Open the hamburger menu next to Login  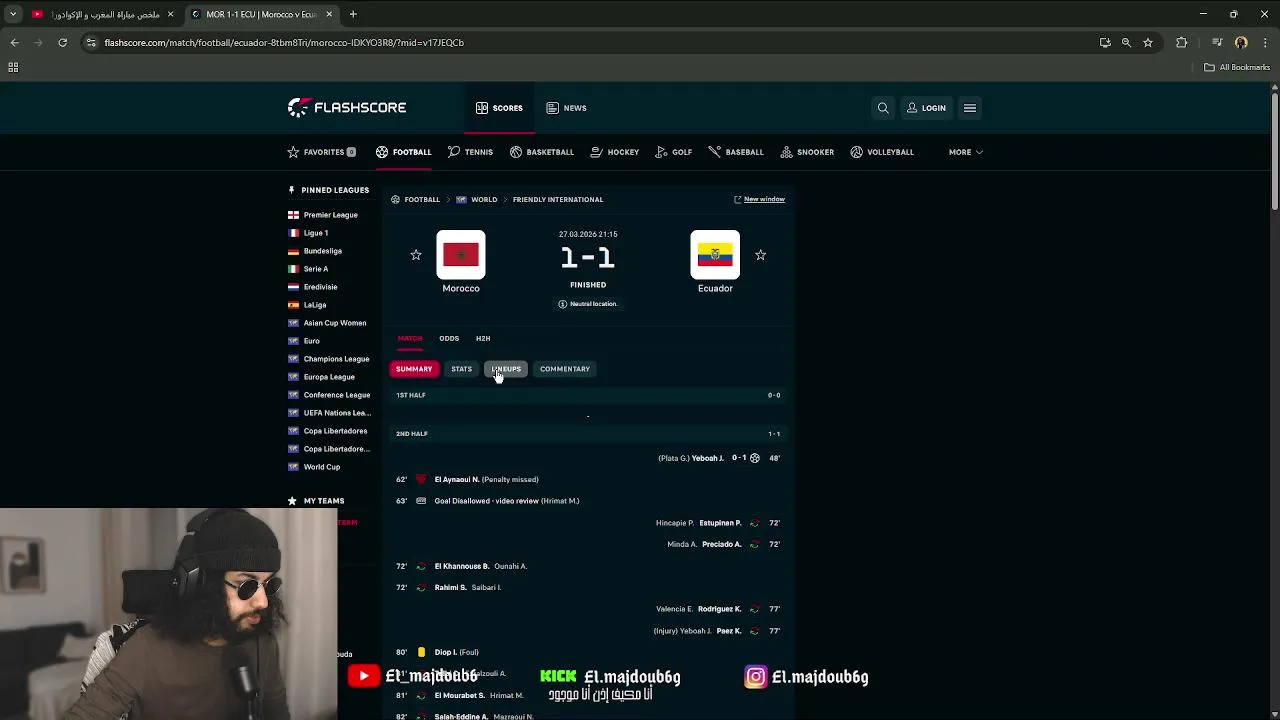coord(970,108)
